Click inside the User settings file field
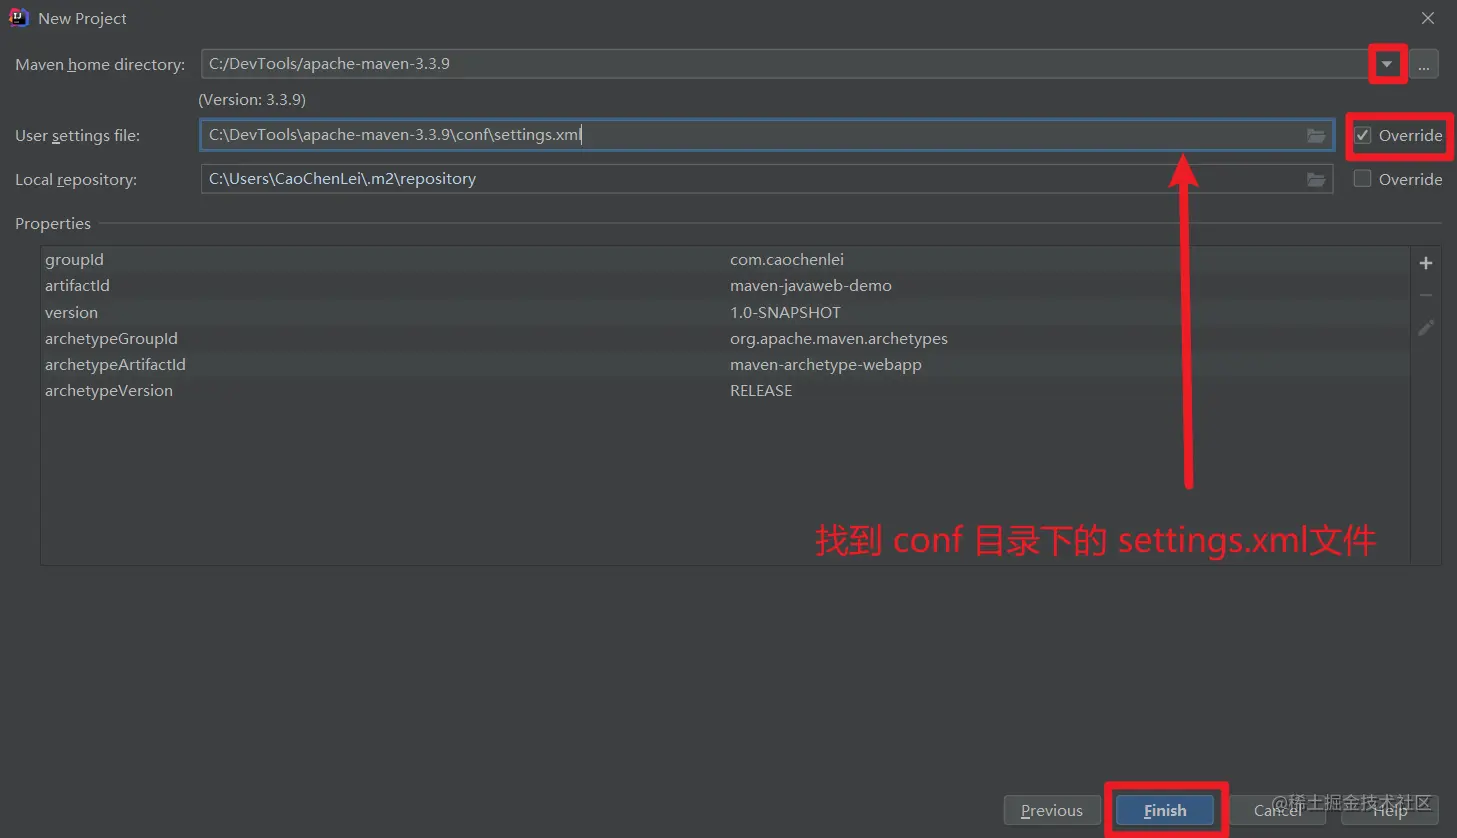 pos(766,135)
